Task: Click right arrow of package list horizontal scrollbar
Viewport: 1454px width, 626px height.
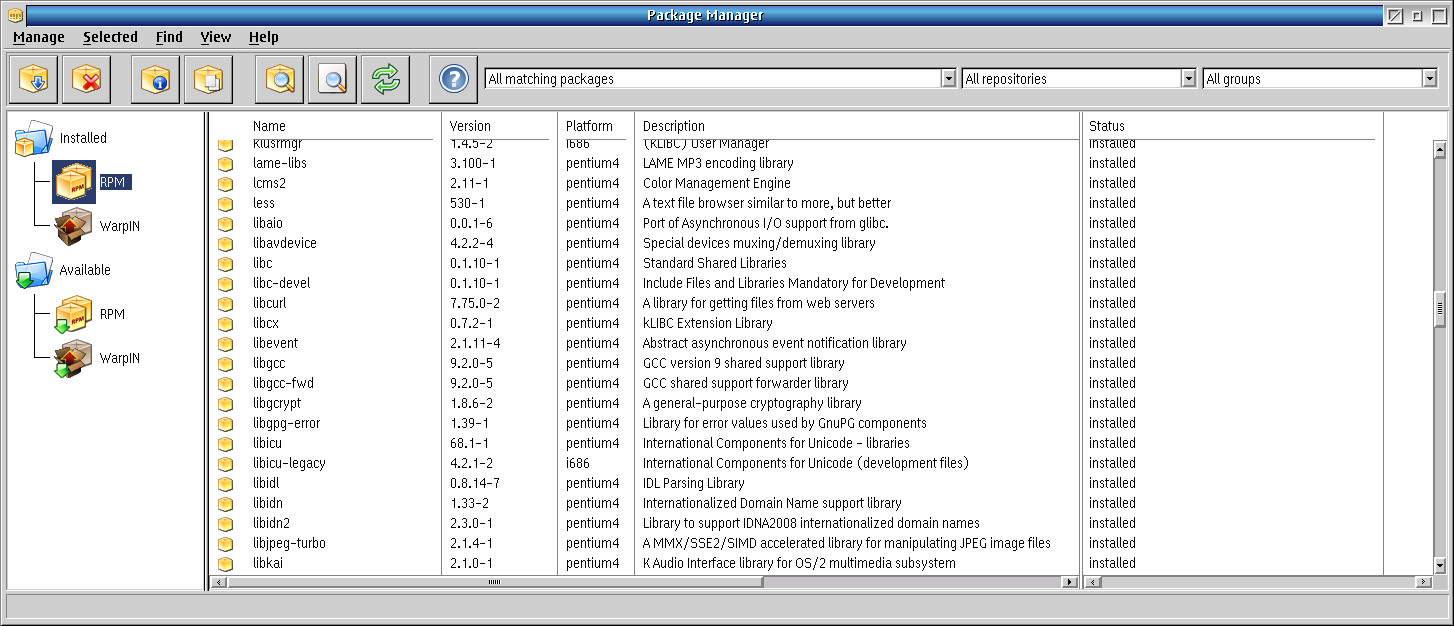Action: click(x=1070, y=582)
